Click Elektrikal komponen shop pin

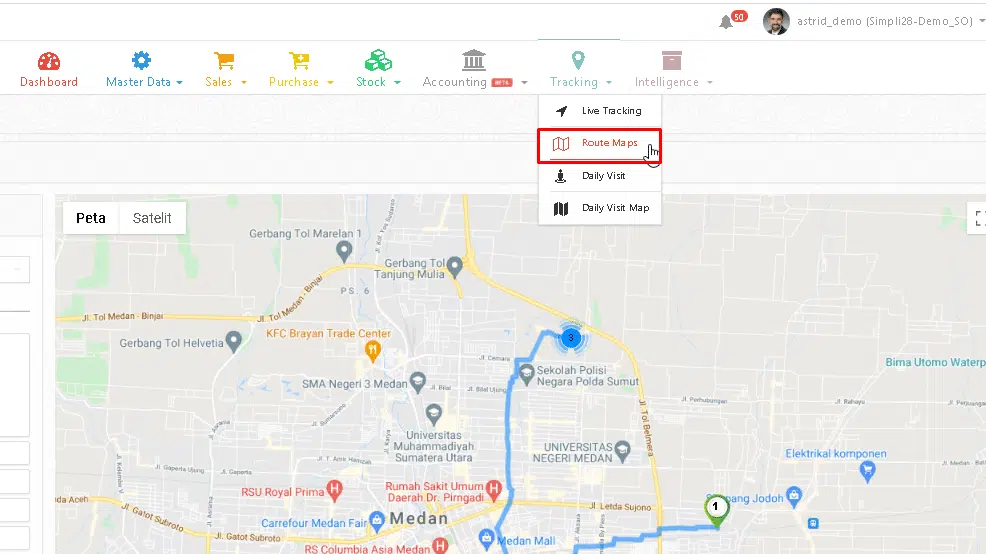pos(868,471)
